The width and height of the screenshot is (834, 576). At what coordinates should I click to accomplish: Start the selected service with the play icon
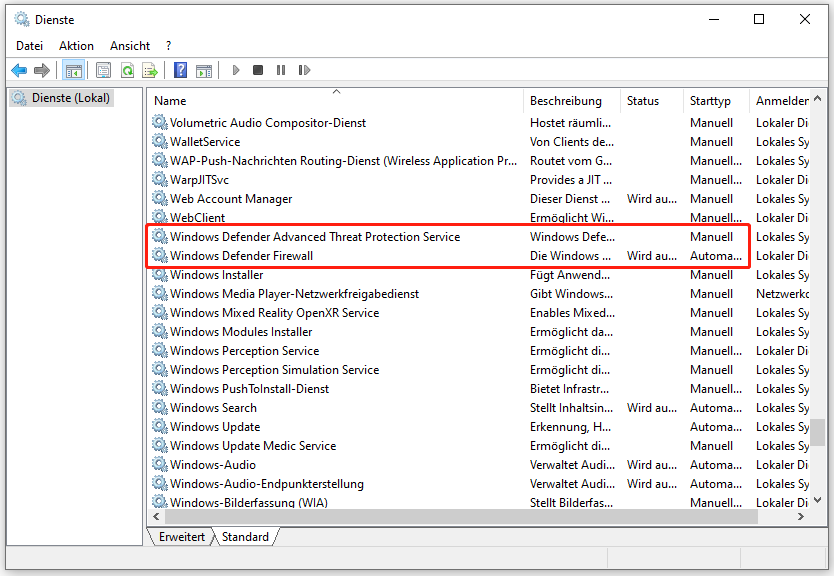pos(234,70)
